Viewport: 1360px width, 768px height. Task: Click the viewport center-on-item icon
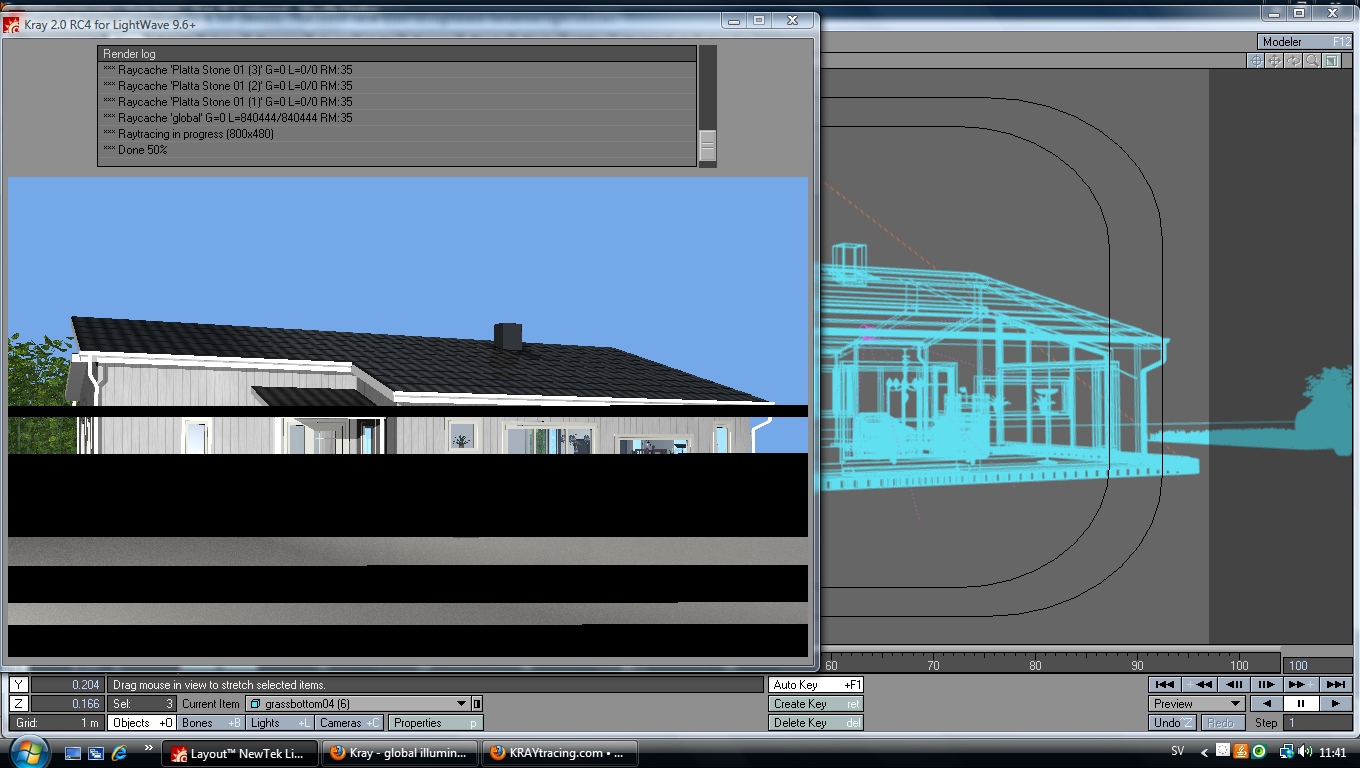click(1256, 61)
